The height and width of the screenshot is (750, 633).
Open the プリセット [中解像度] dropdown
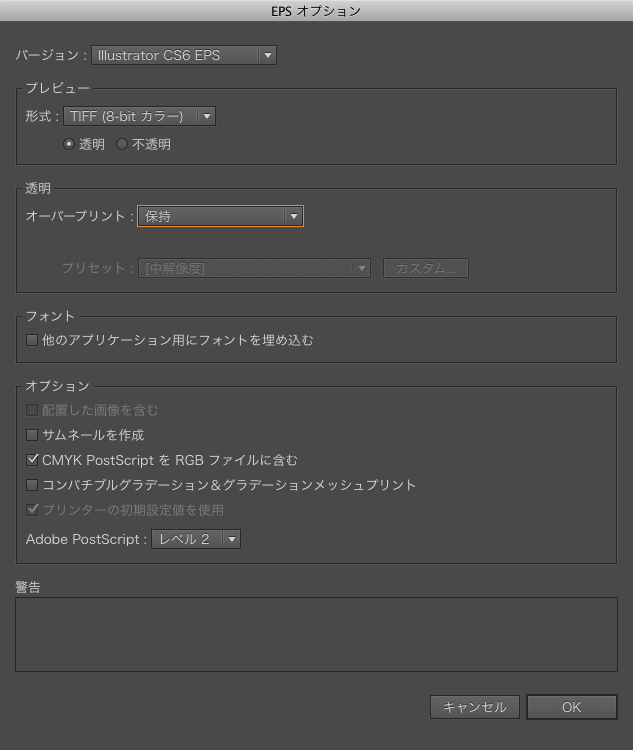pyautogui.click(x=255, y=268)
